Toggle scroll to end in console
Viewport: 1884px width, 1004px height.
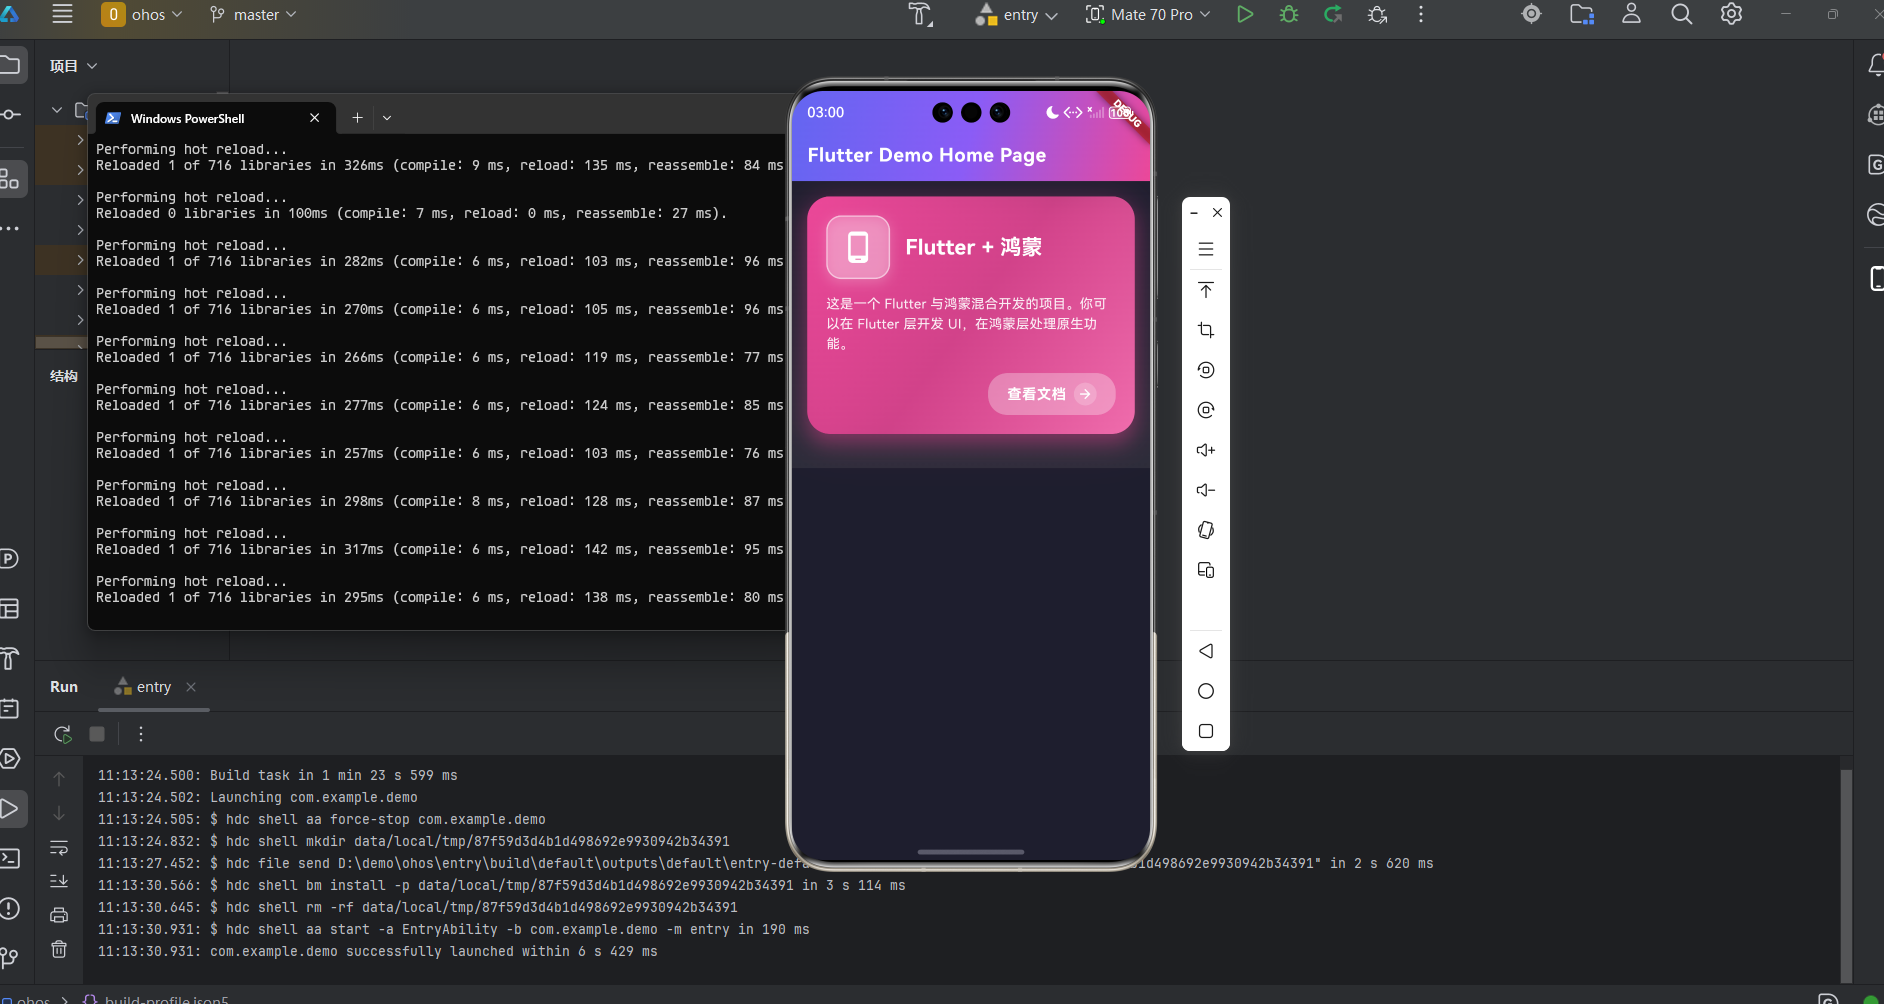59,881
